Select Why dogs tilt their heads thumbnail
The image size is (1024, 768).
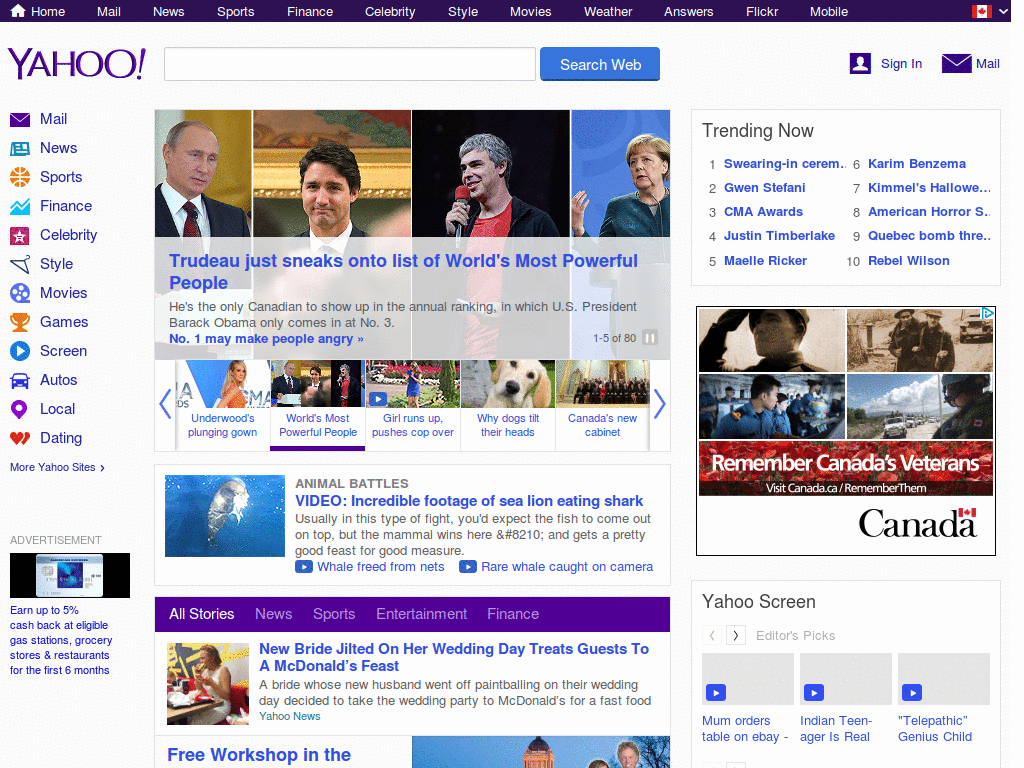point(507,405)
